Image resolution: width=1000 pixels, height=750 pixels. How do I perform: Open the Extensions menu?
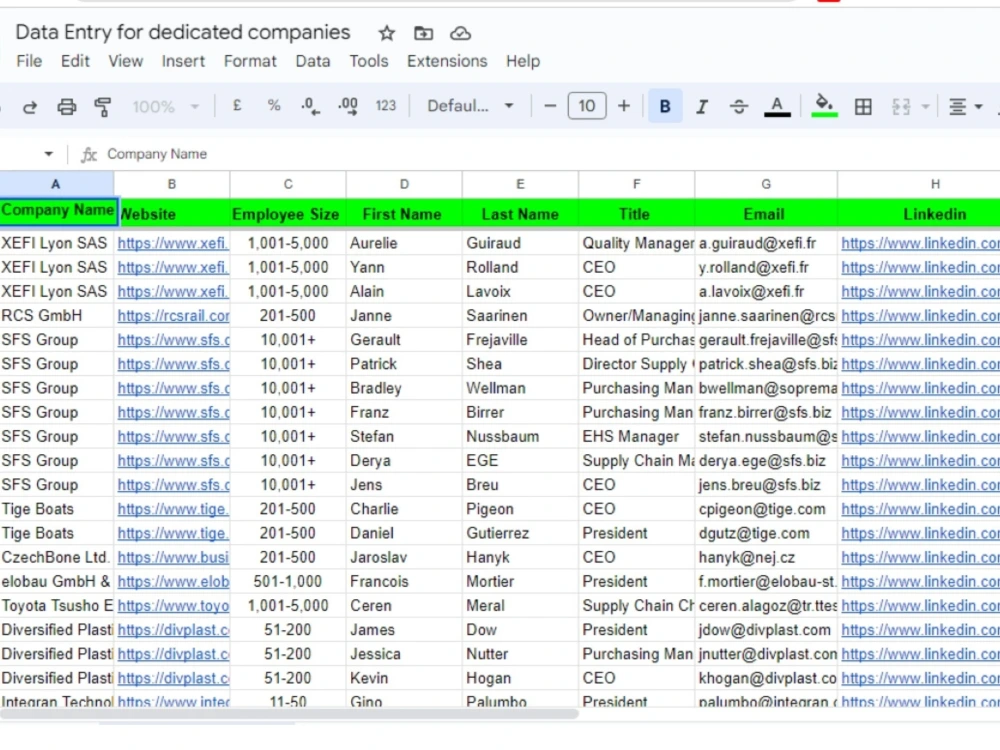coord(446,61)
